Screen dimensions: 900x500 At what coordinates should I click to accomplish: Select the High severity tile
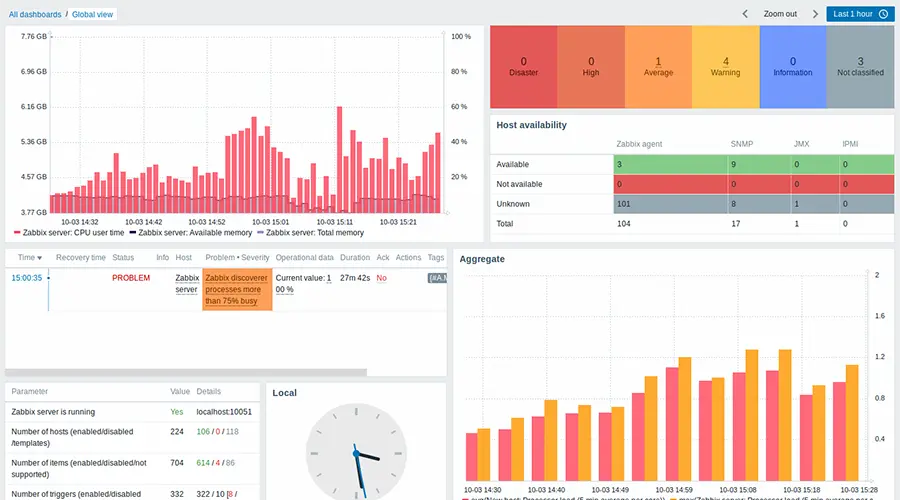pos(591,67)
